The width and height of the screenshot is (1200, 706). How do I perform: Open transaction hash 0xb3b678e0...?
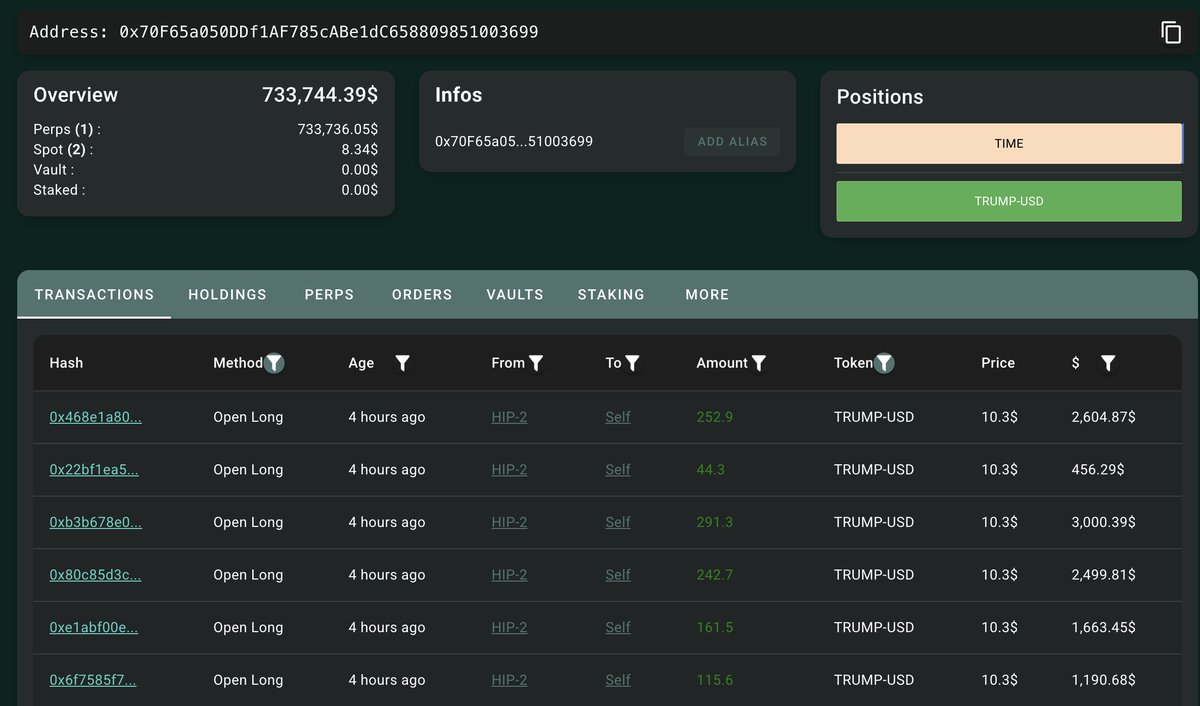click(95, 522)
